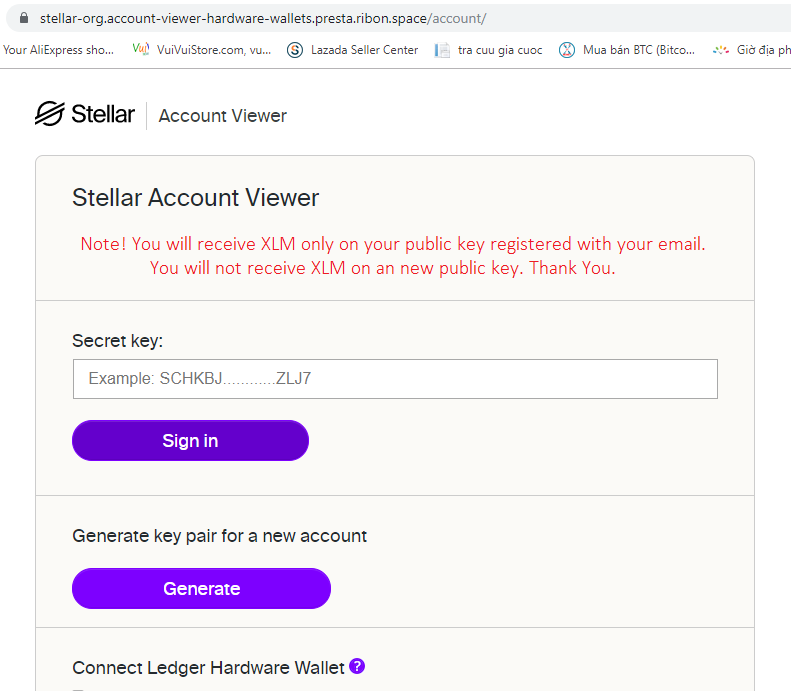Open the Your AliExpress bookmark

point(58,50)
